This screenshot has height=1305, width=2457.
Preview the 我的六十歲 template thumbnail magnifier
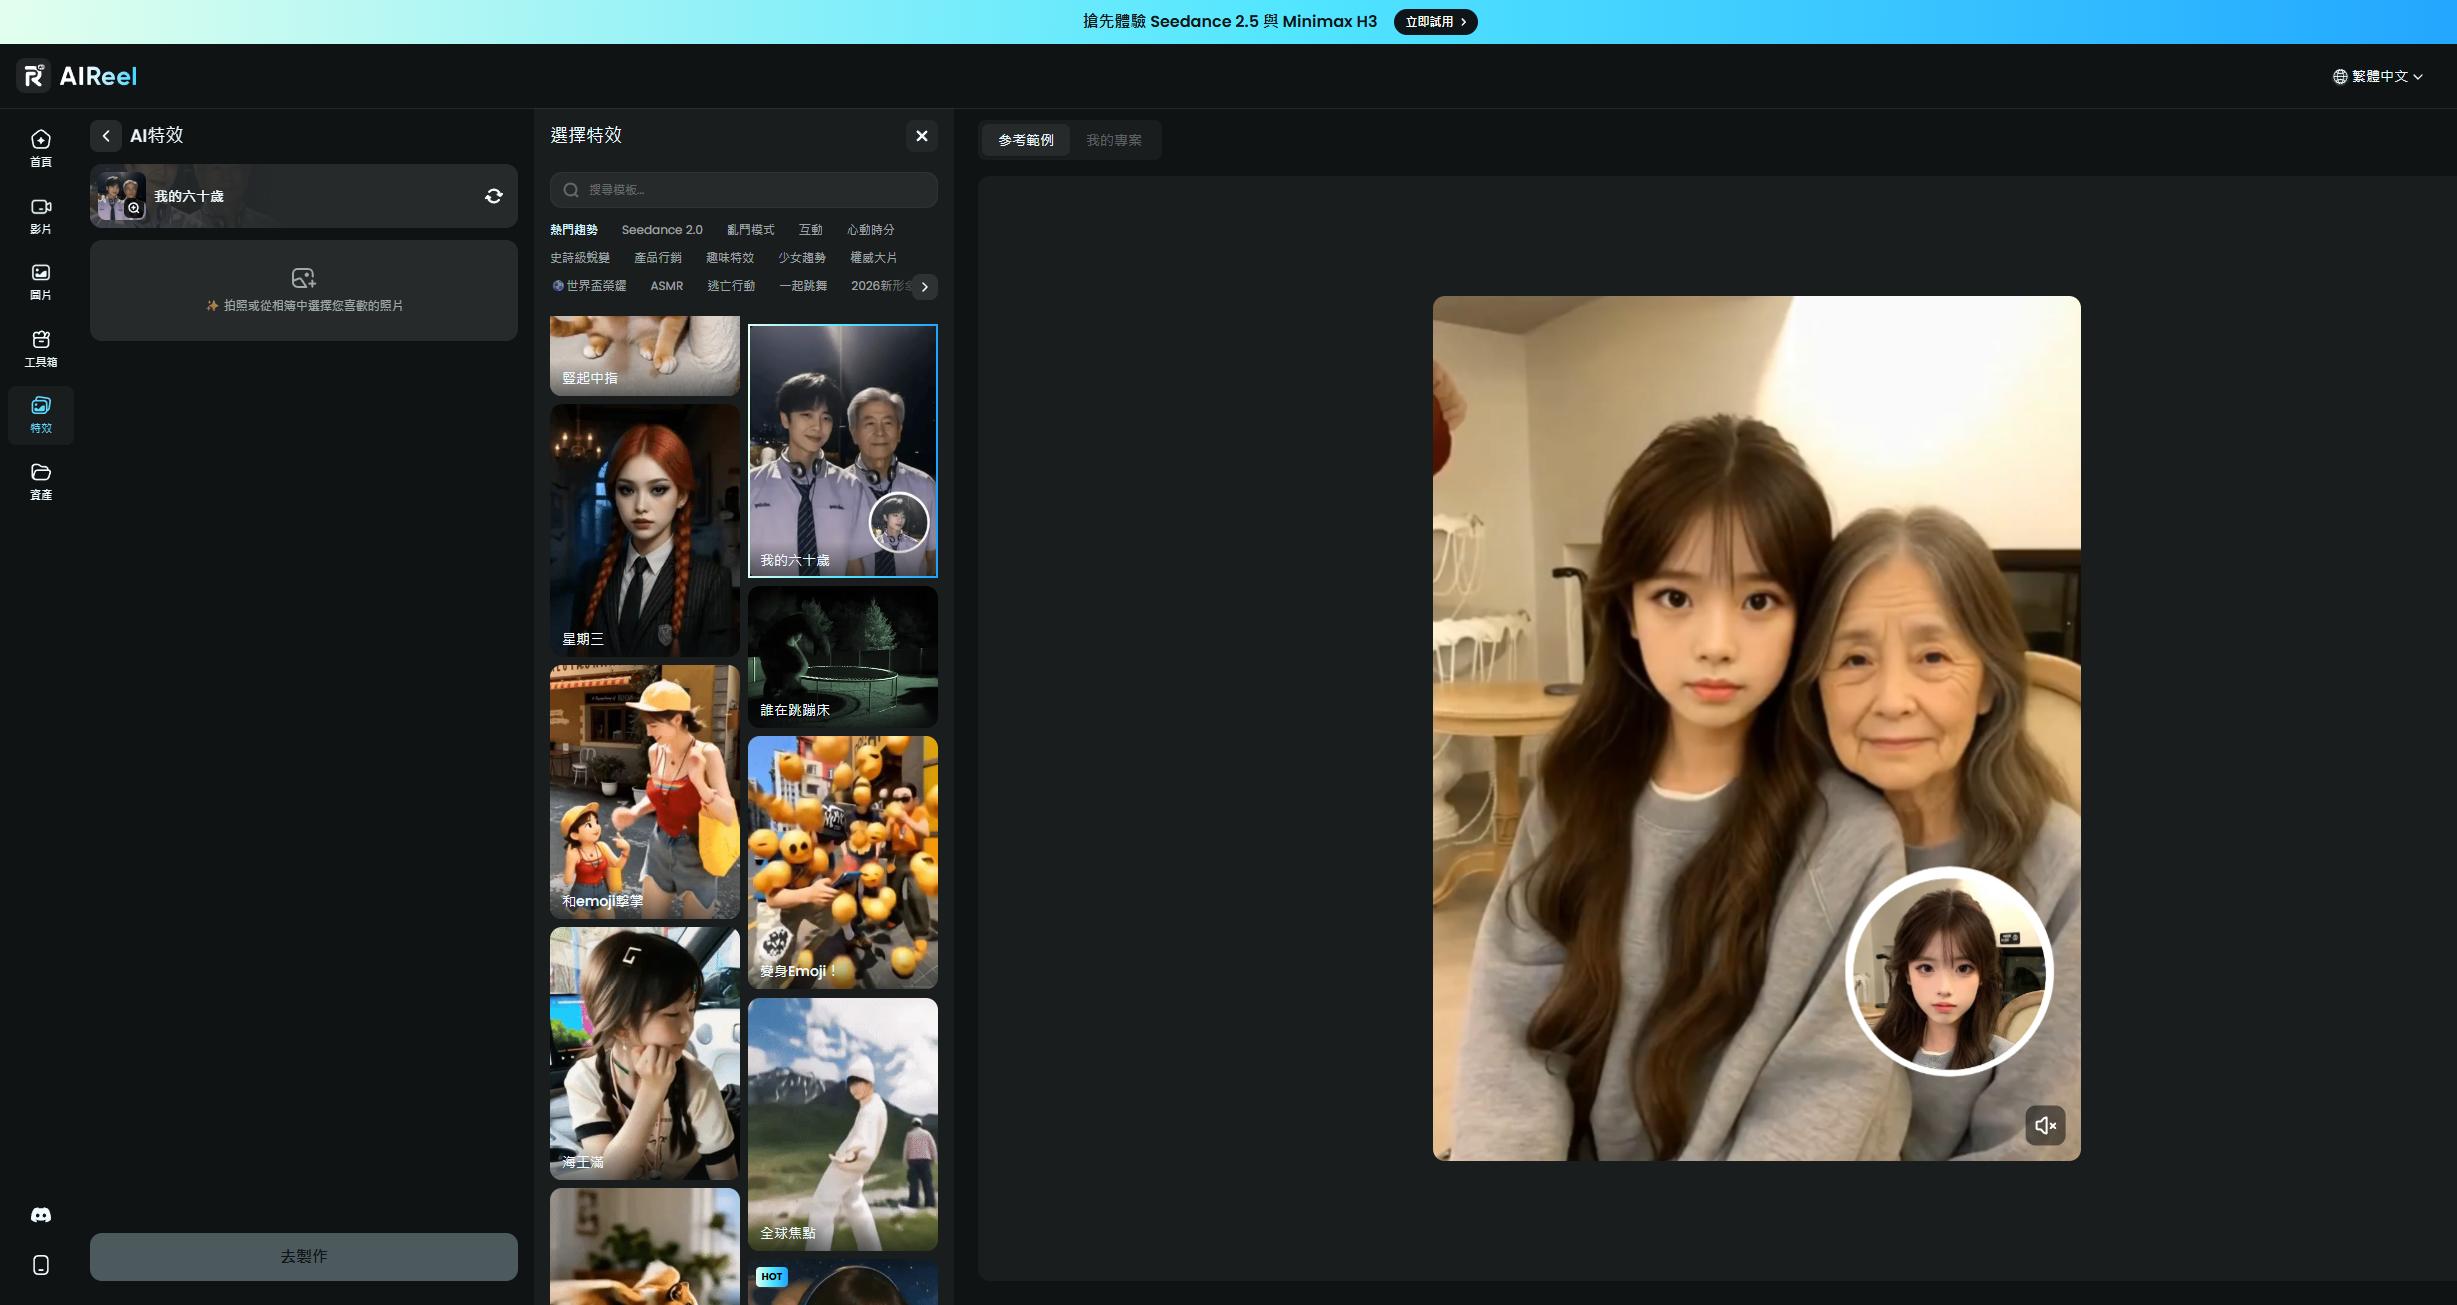coord(134,208)
